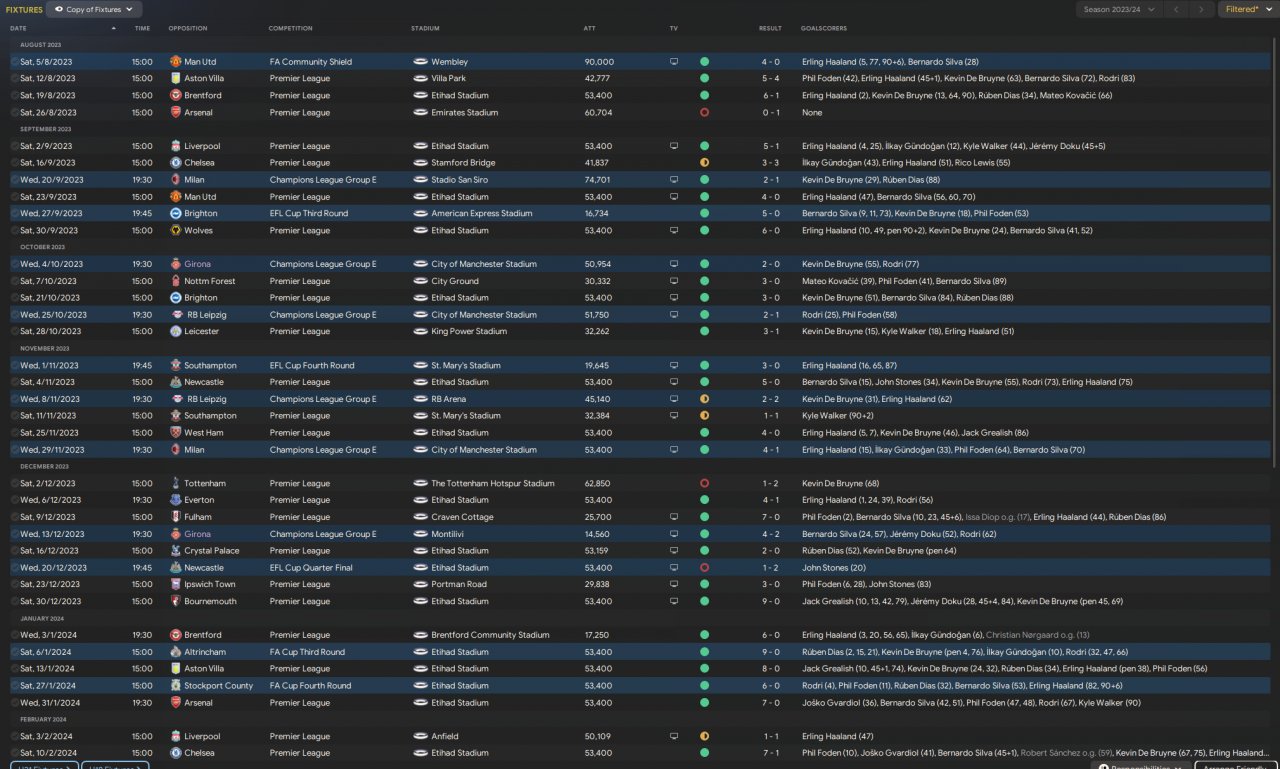Click the TV icon in the Fulham row
This screenshot has width=1280, height=769.
[674, 517]
